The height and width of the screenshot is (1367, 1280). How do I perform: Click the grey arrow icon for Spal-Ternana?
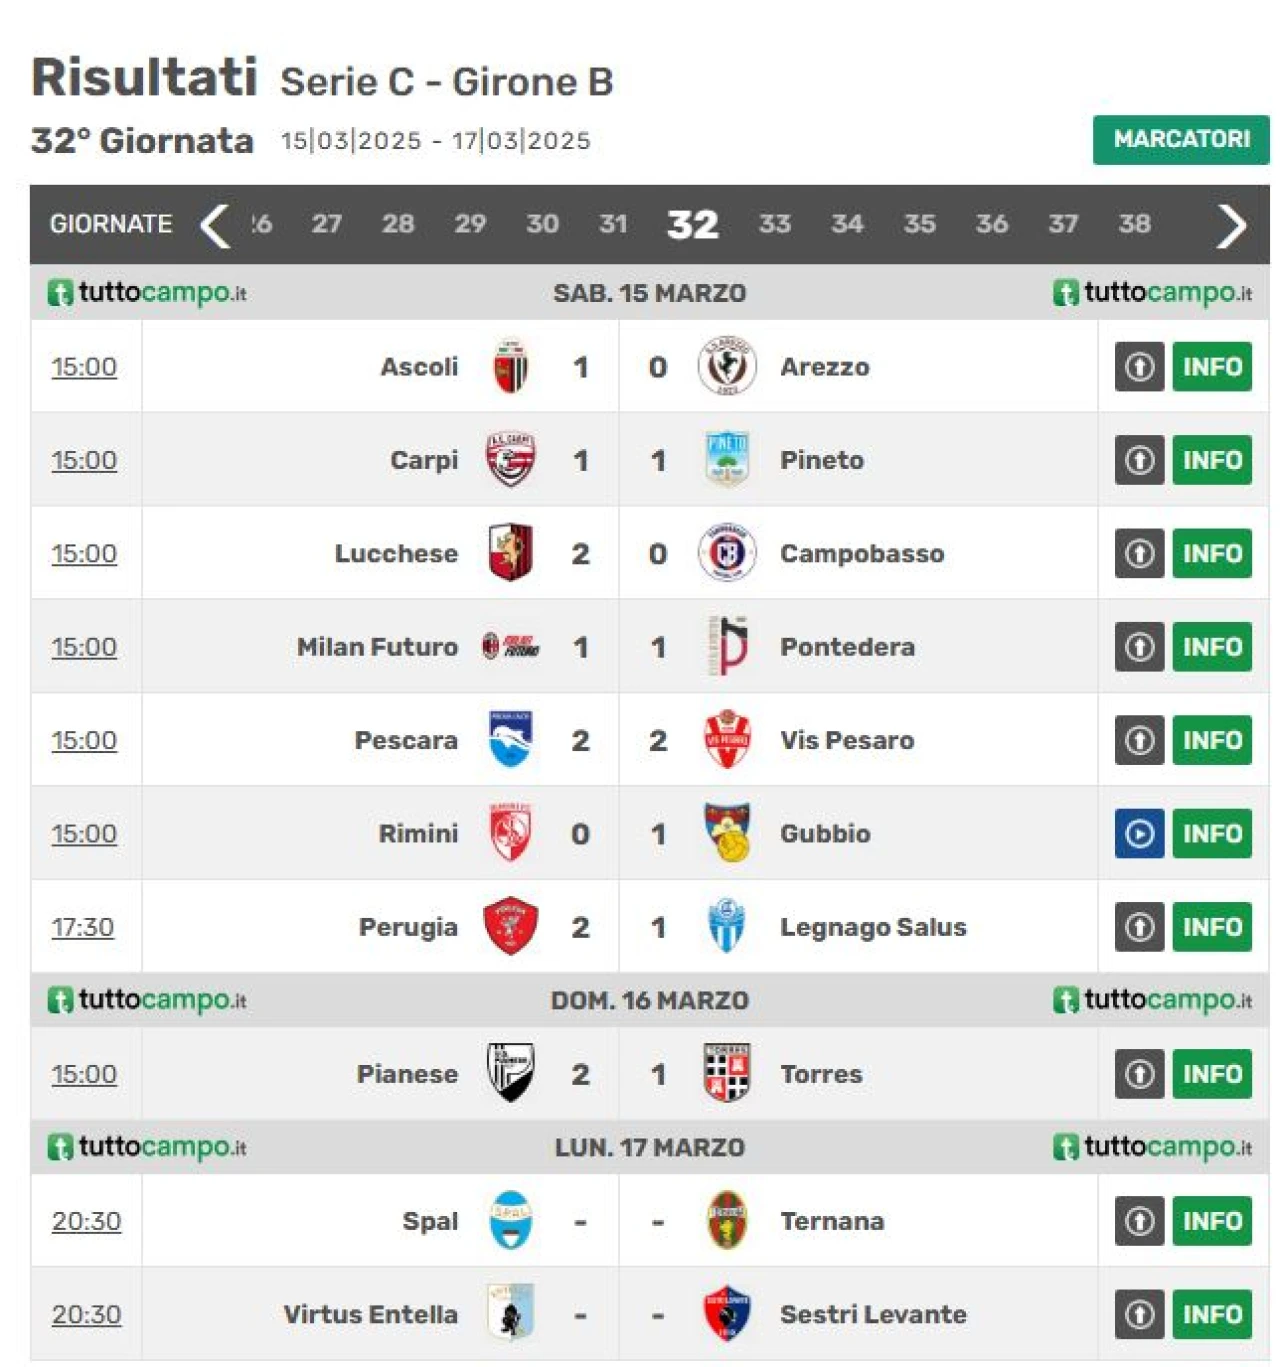pos(1139,1220)
